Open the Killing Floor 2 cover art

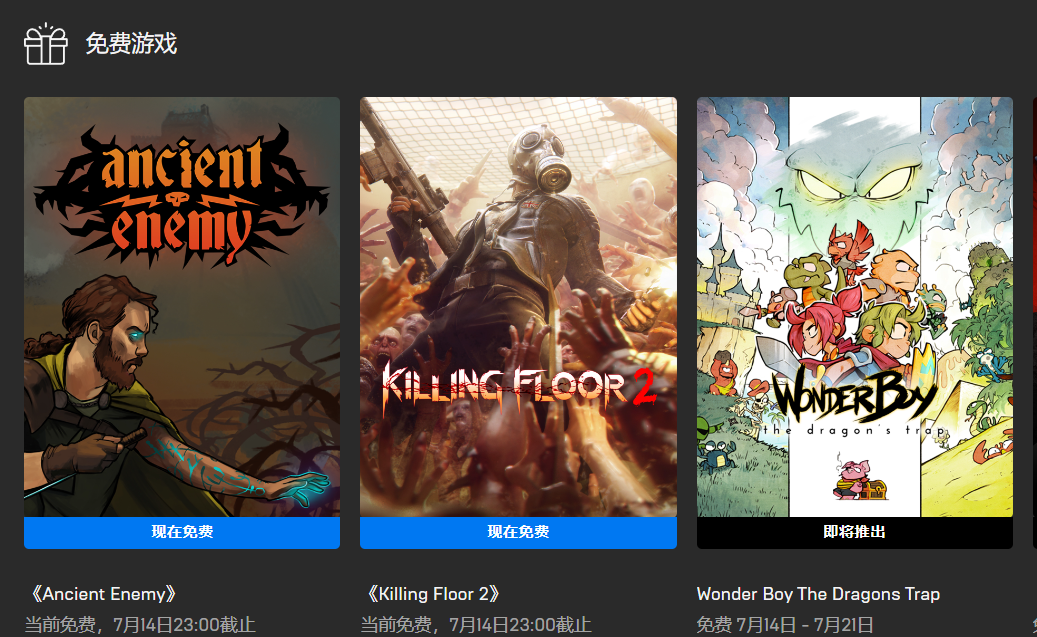point(518,307)
